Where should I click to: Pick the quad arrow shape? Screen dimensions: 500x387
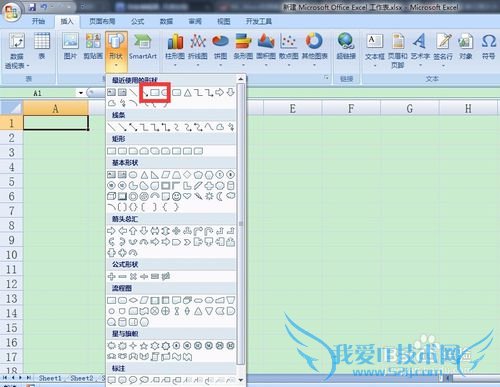[x=176, y=231]
